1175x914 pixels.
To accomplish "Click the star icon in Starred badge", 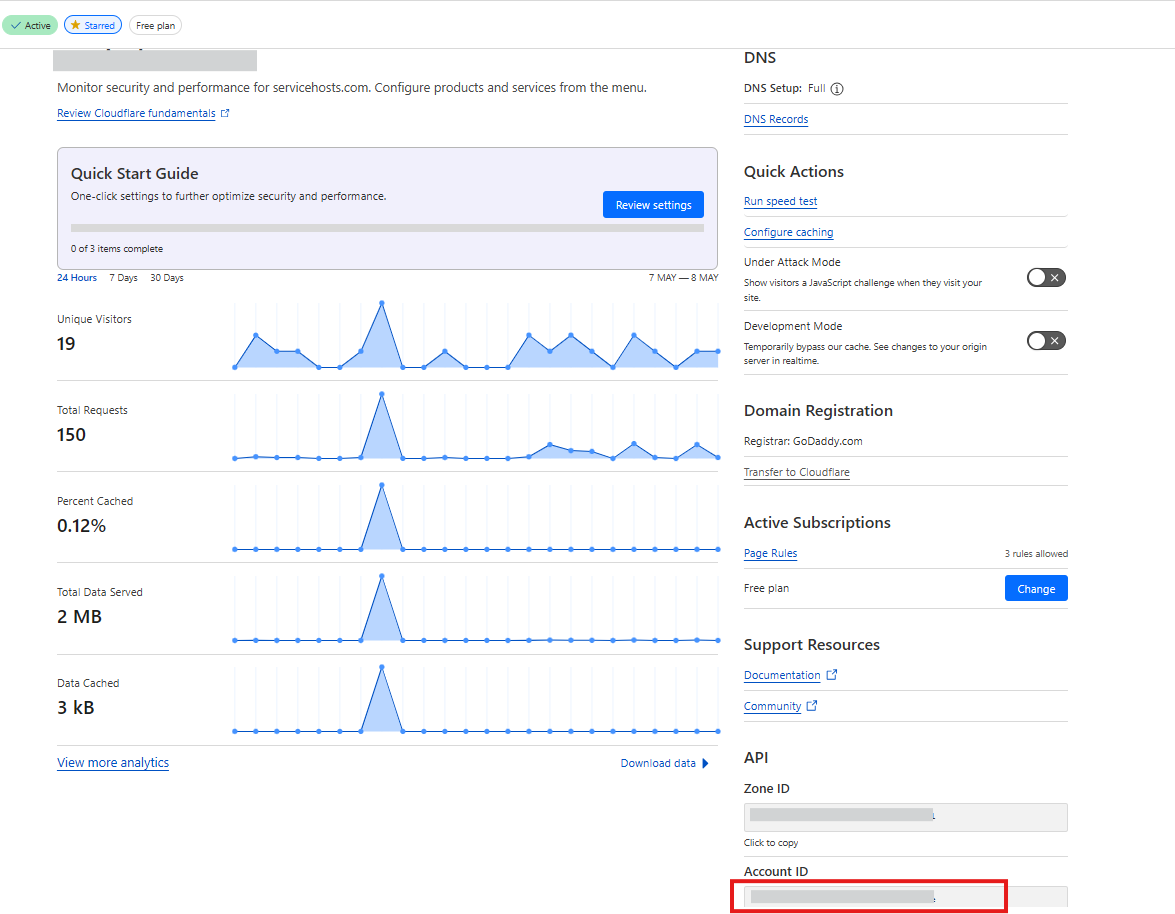I will click(x=75, y=25).
